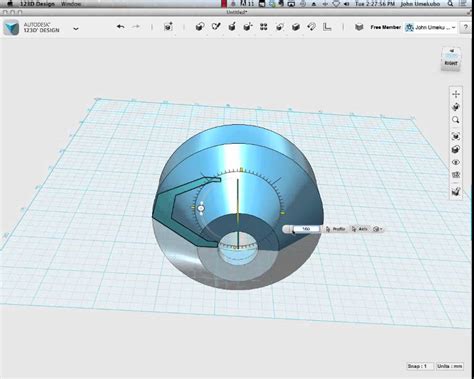
Task: Select the Orbit navigation tool
Action: pos(456,107)
